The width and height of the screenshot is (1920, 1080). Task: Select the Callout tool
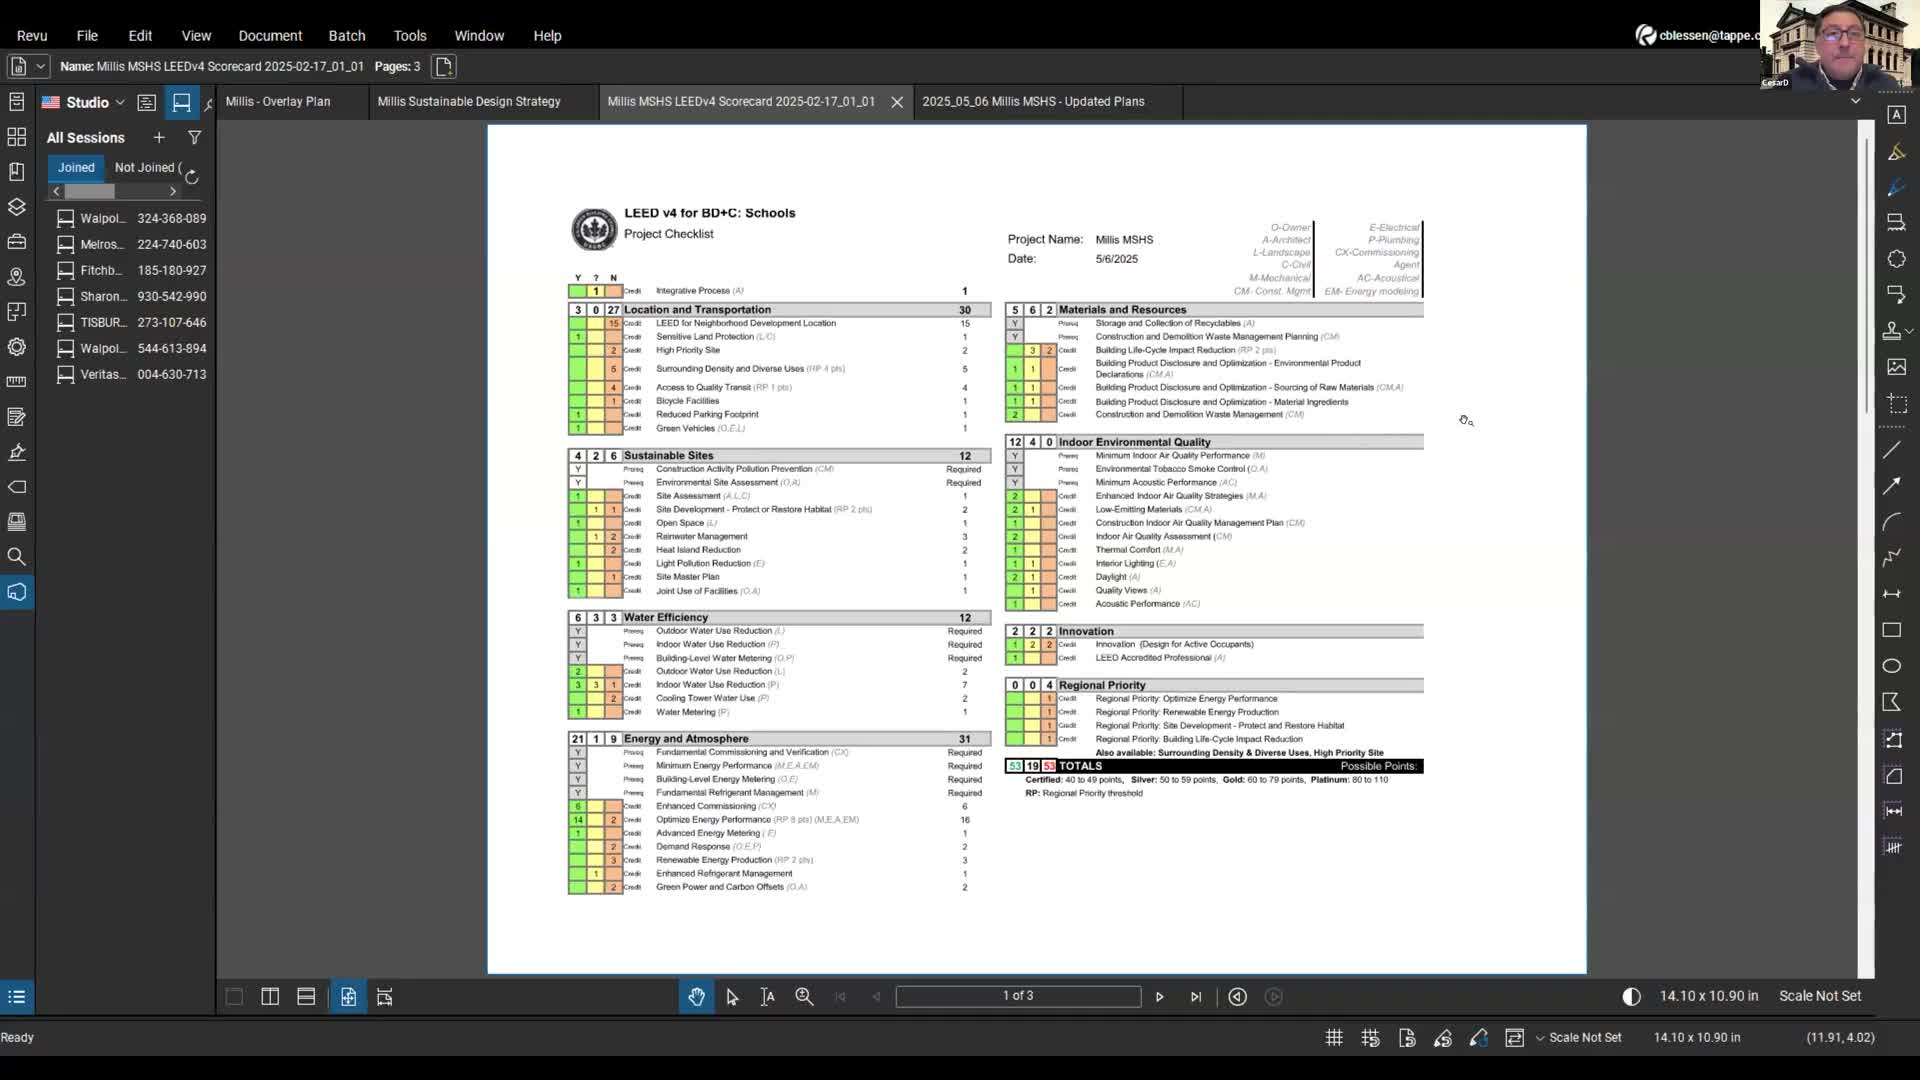click(x=1896, y=294)
